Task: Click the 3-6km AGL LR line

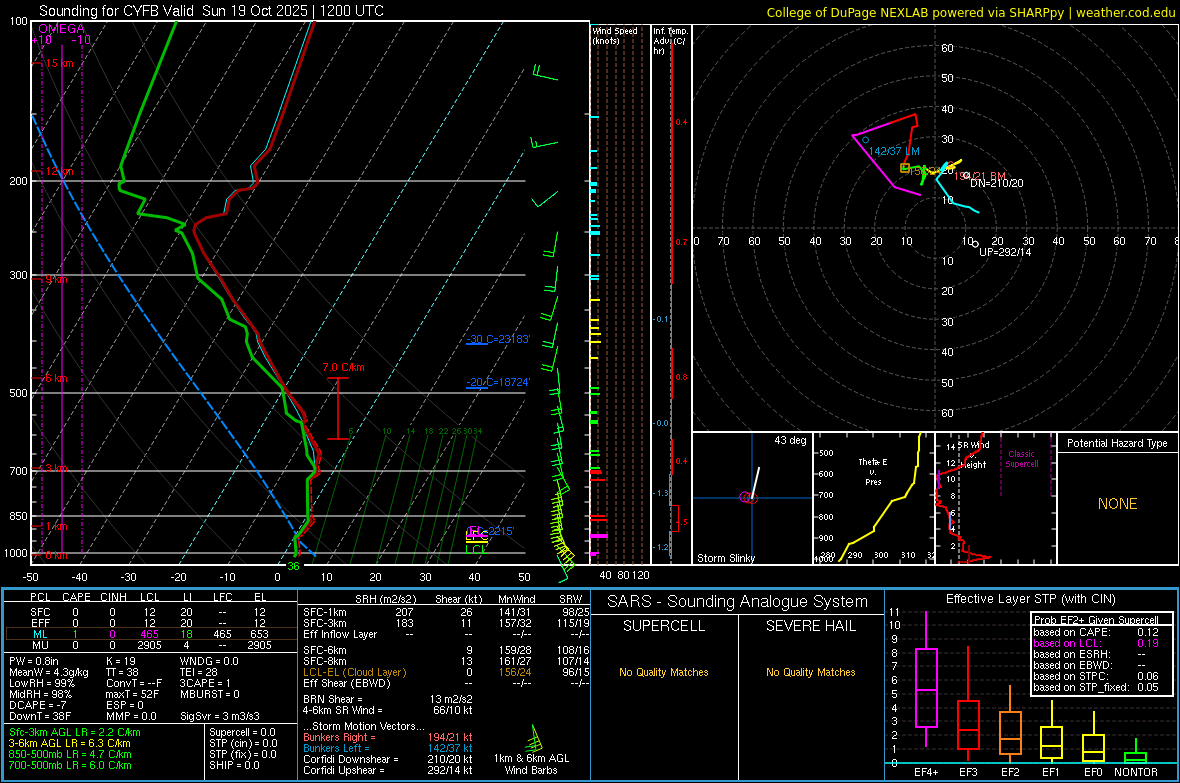Action: pyautogui.click(x=70, y=743)
